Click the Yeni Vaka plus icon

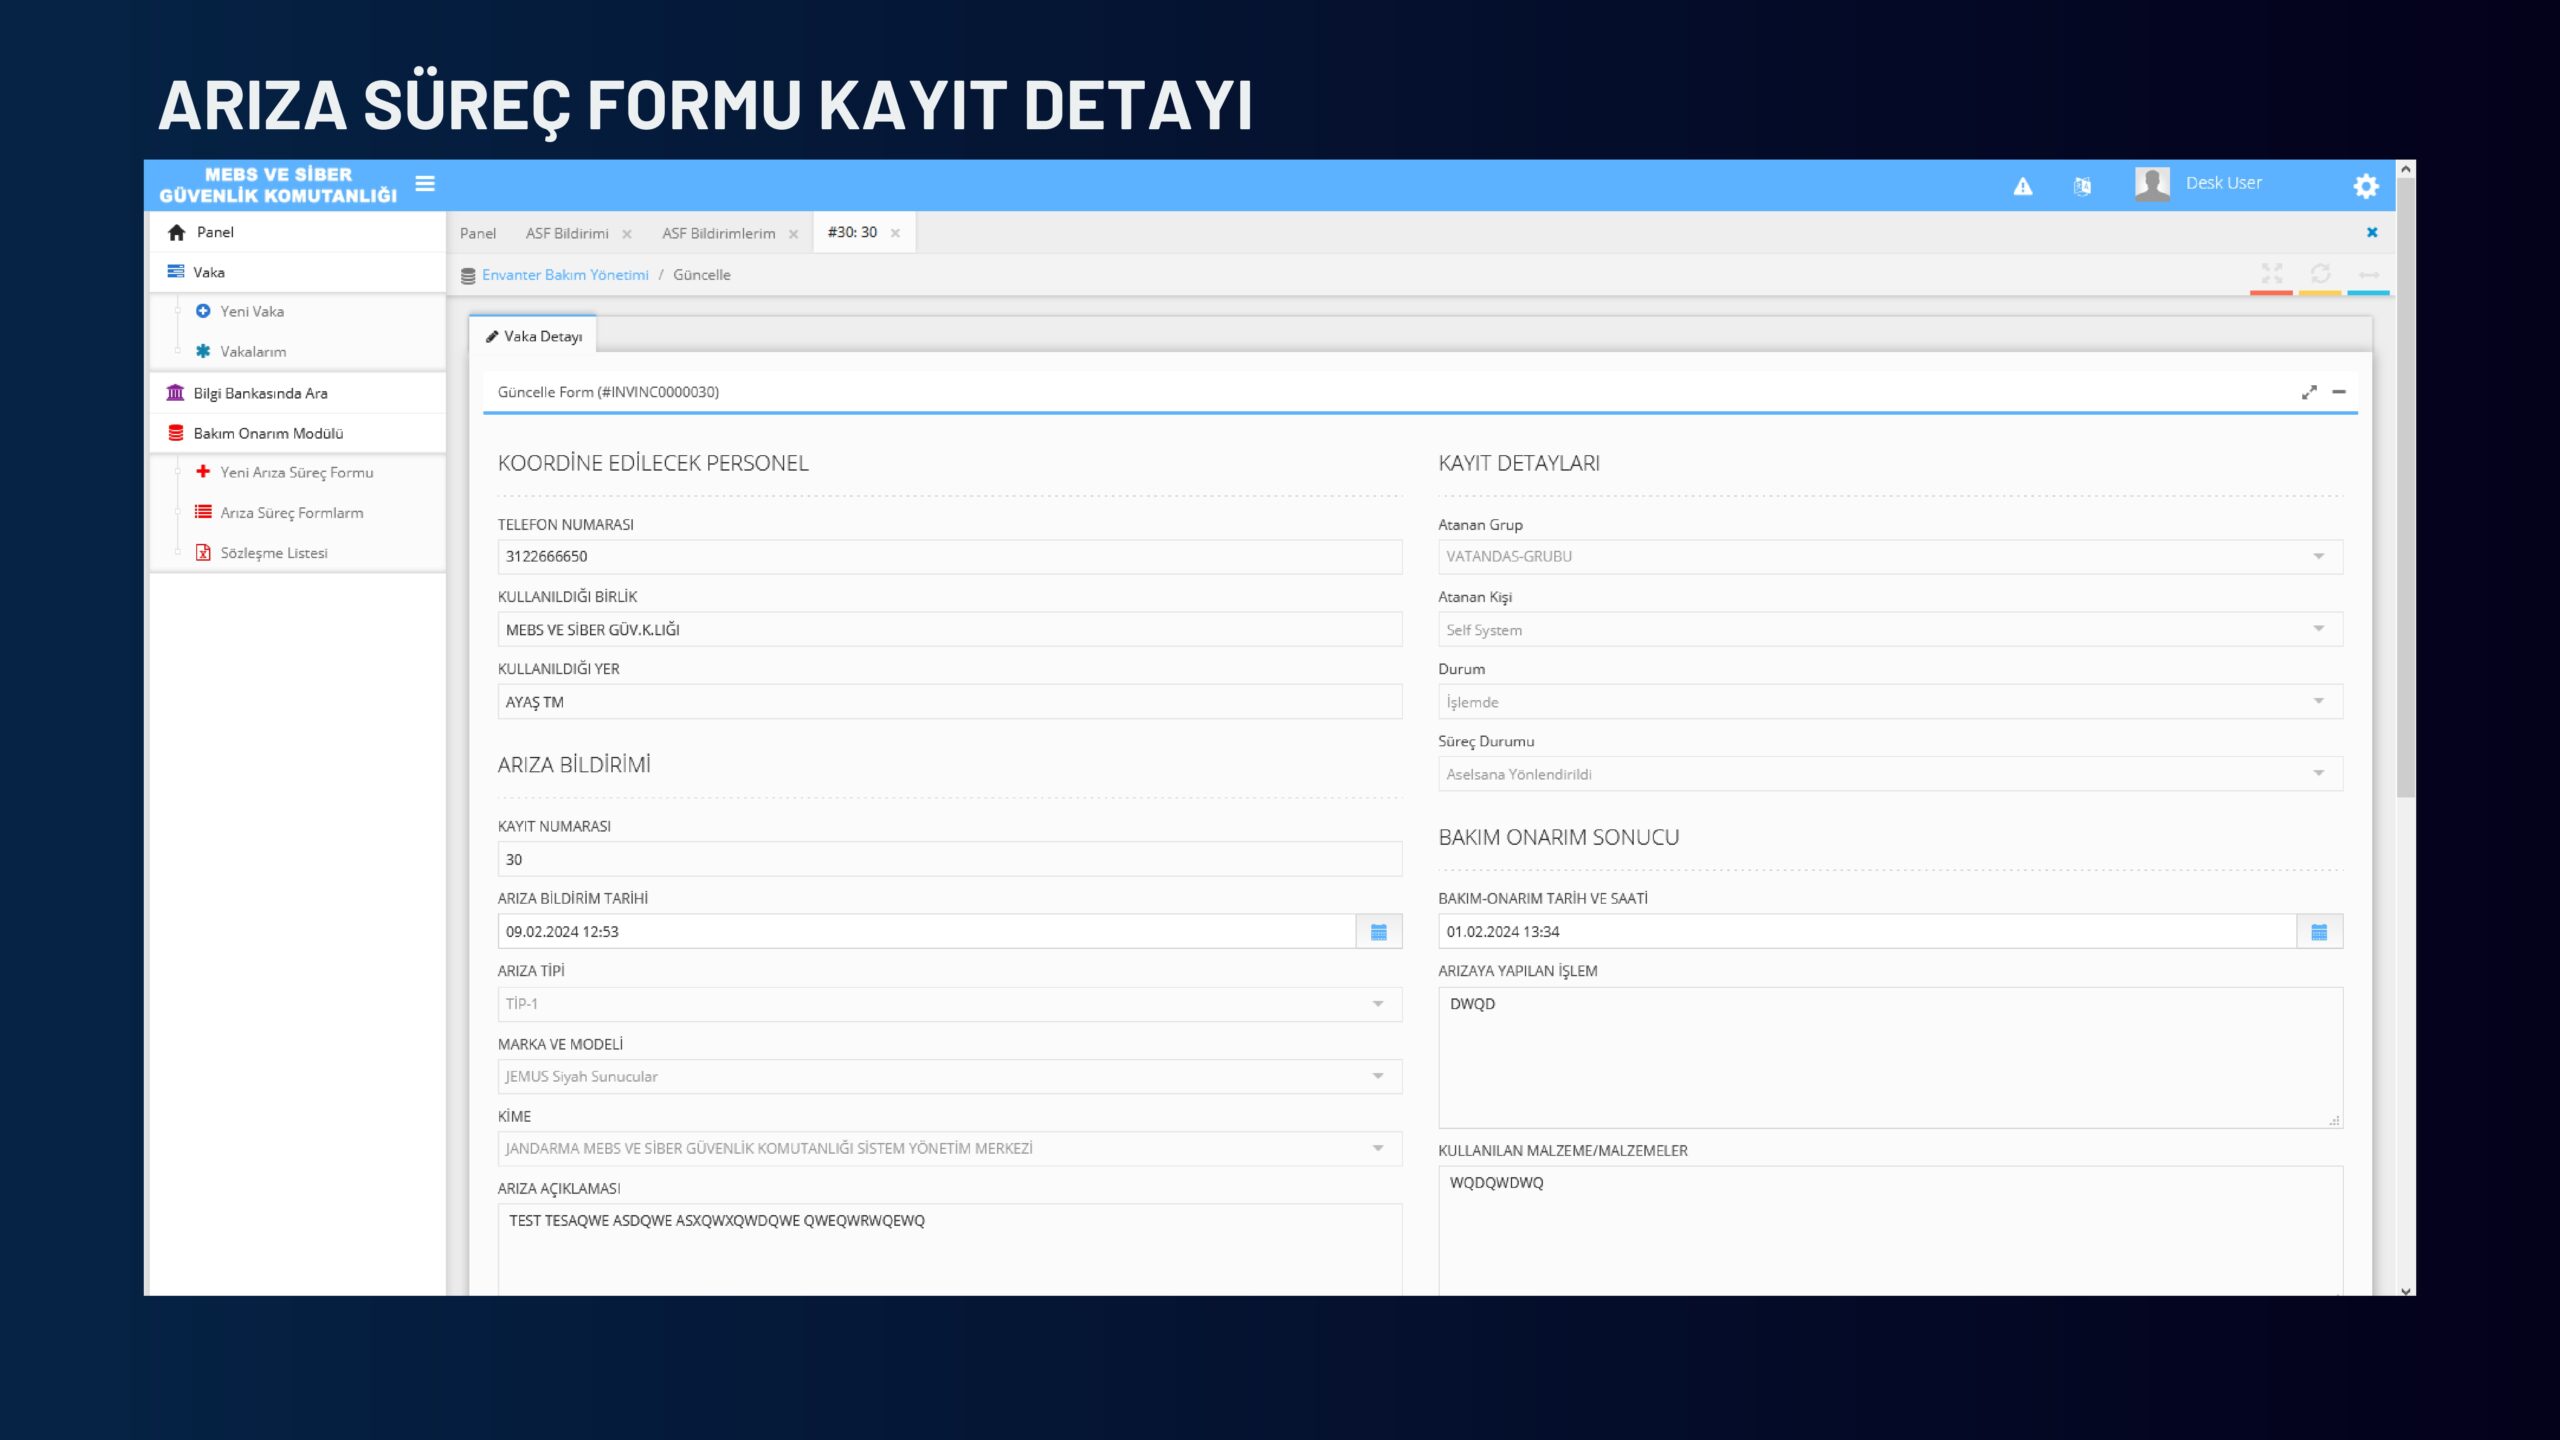[203, 311]
